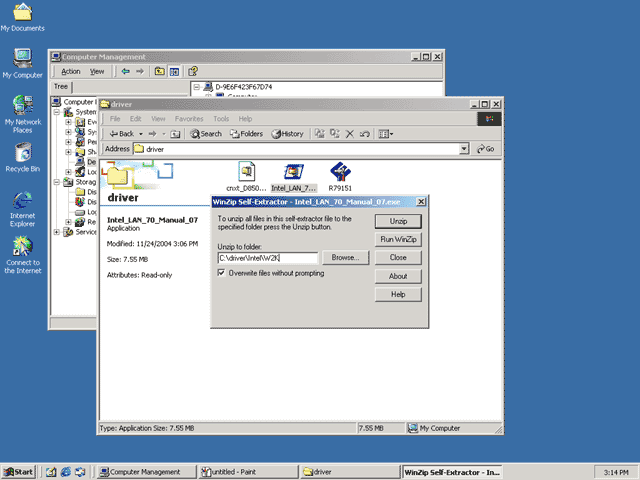Image resolution: width=640 pixels, height=480 pixels.
Task: Click the help icon in Computer Management toolbar
Action: (x=193, y=71)
